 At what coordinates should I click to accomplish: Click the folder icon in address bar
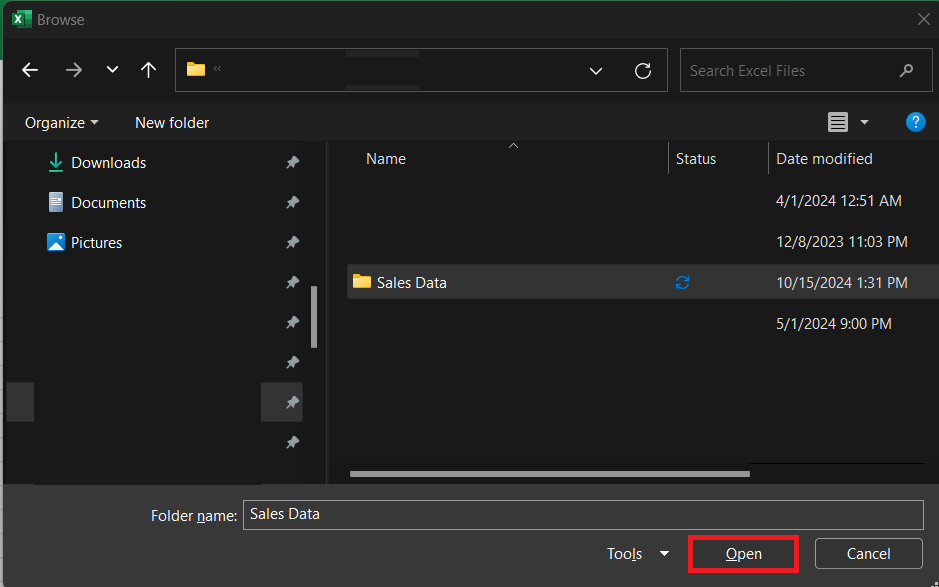pos(196,69)
